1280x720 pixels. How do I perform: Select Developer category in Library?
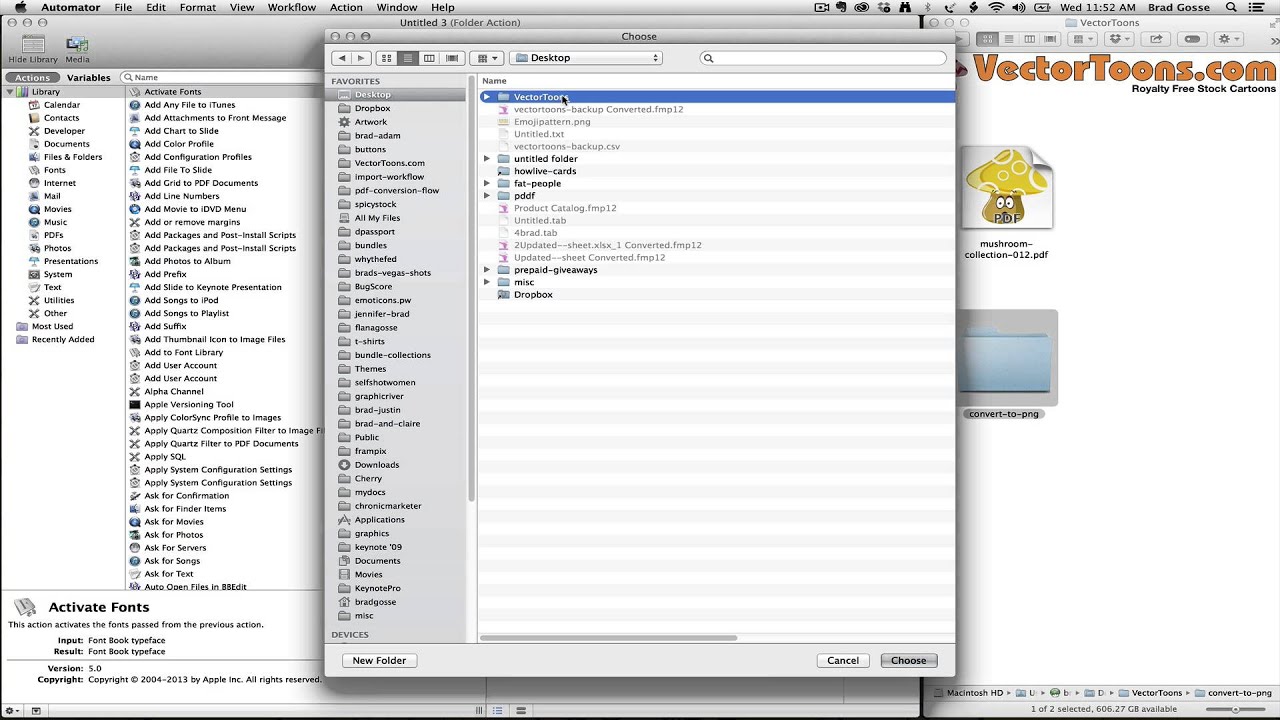pyautogui.click(x=64, y=131)
